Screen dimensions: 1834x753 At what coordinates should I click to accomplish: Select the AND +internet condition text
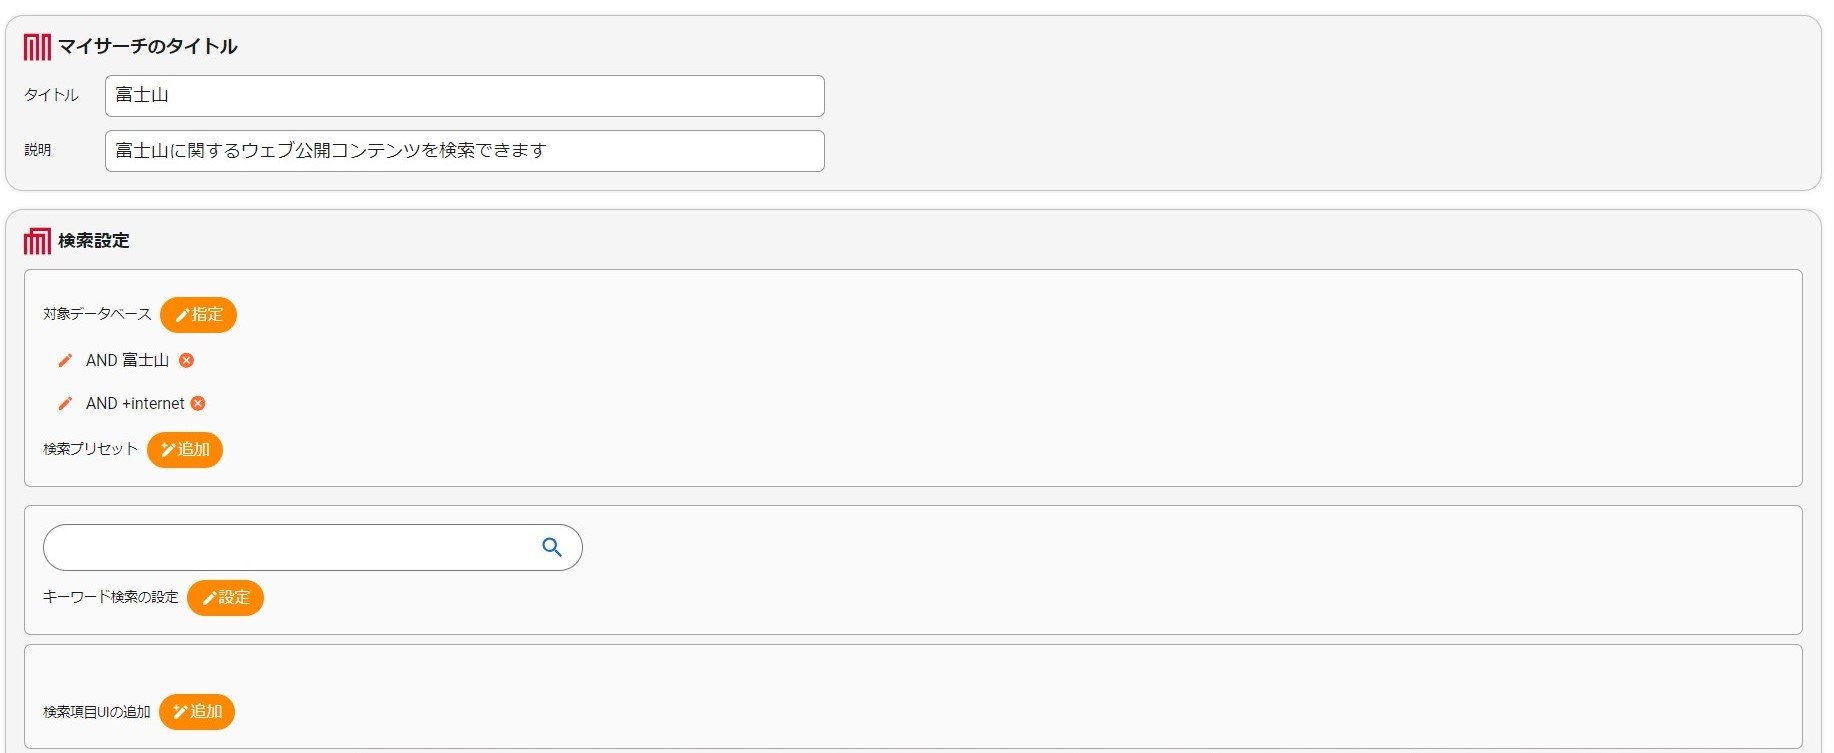[135, 403]
